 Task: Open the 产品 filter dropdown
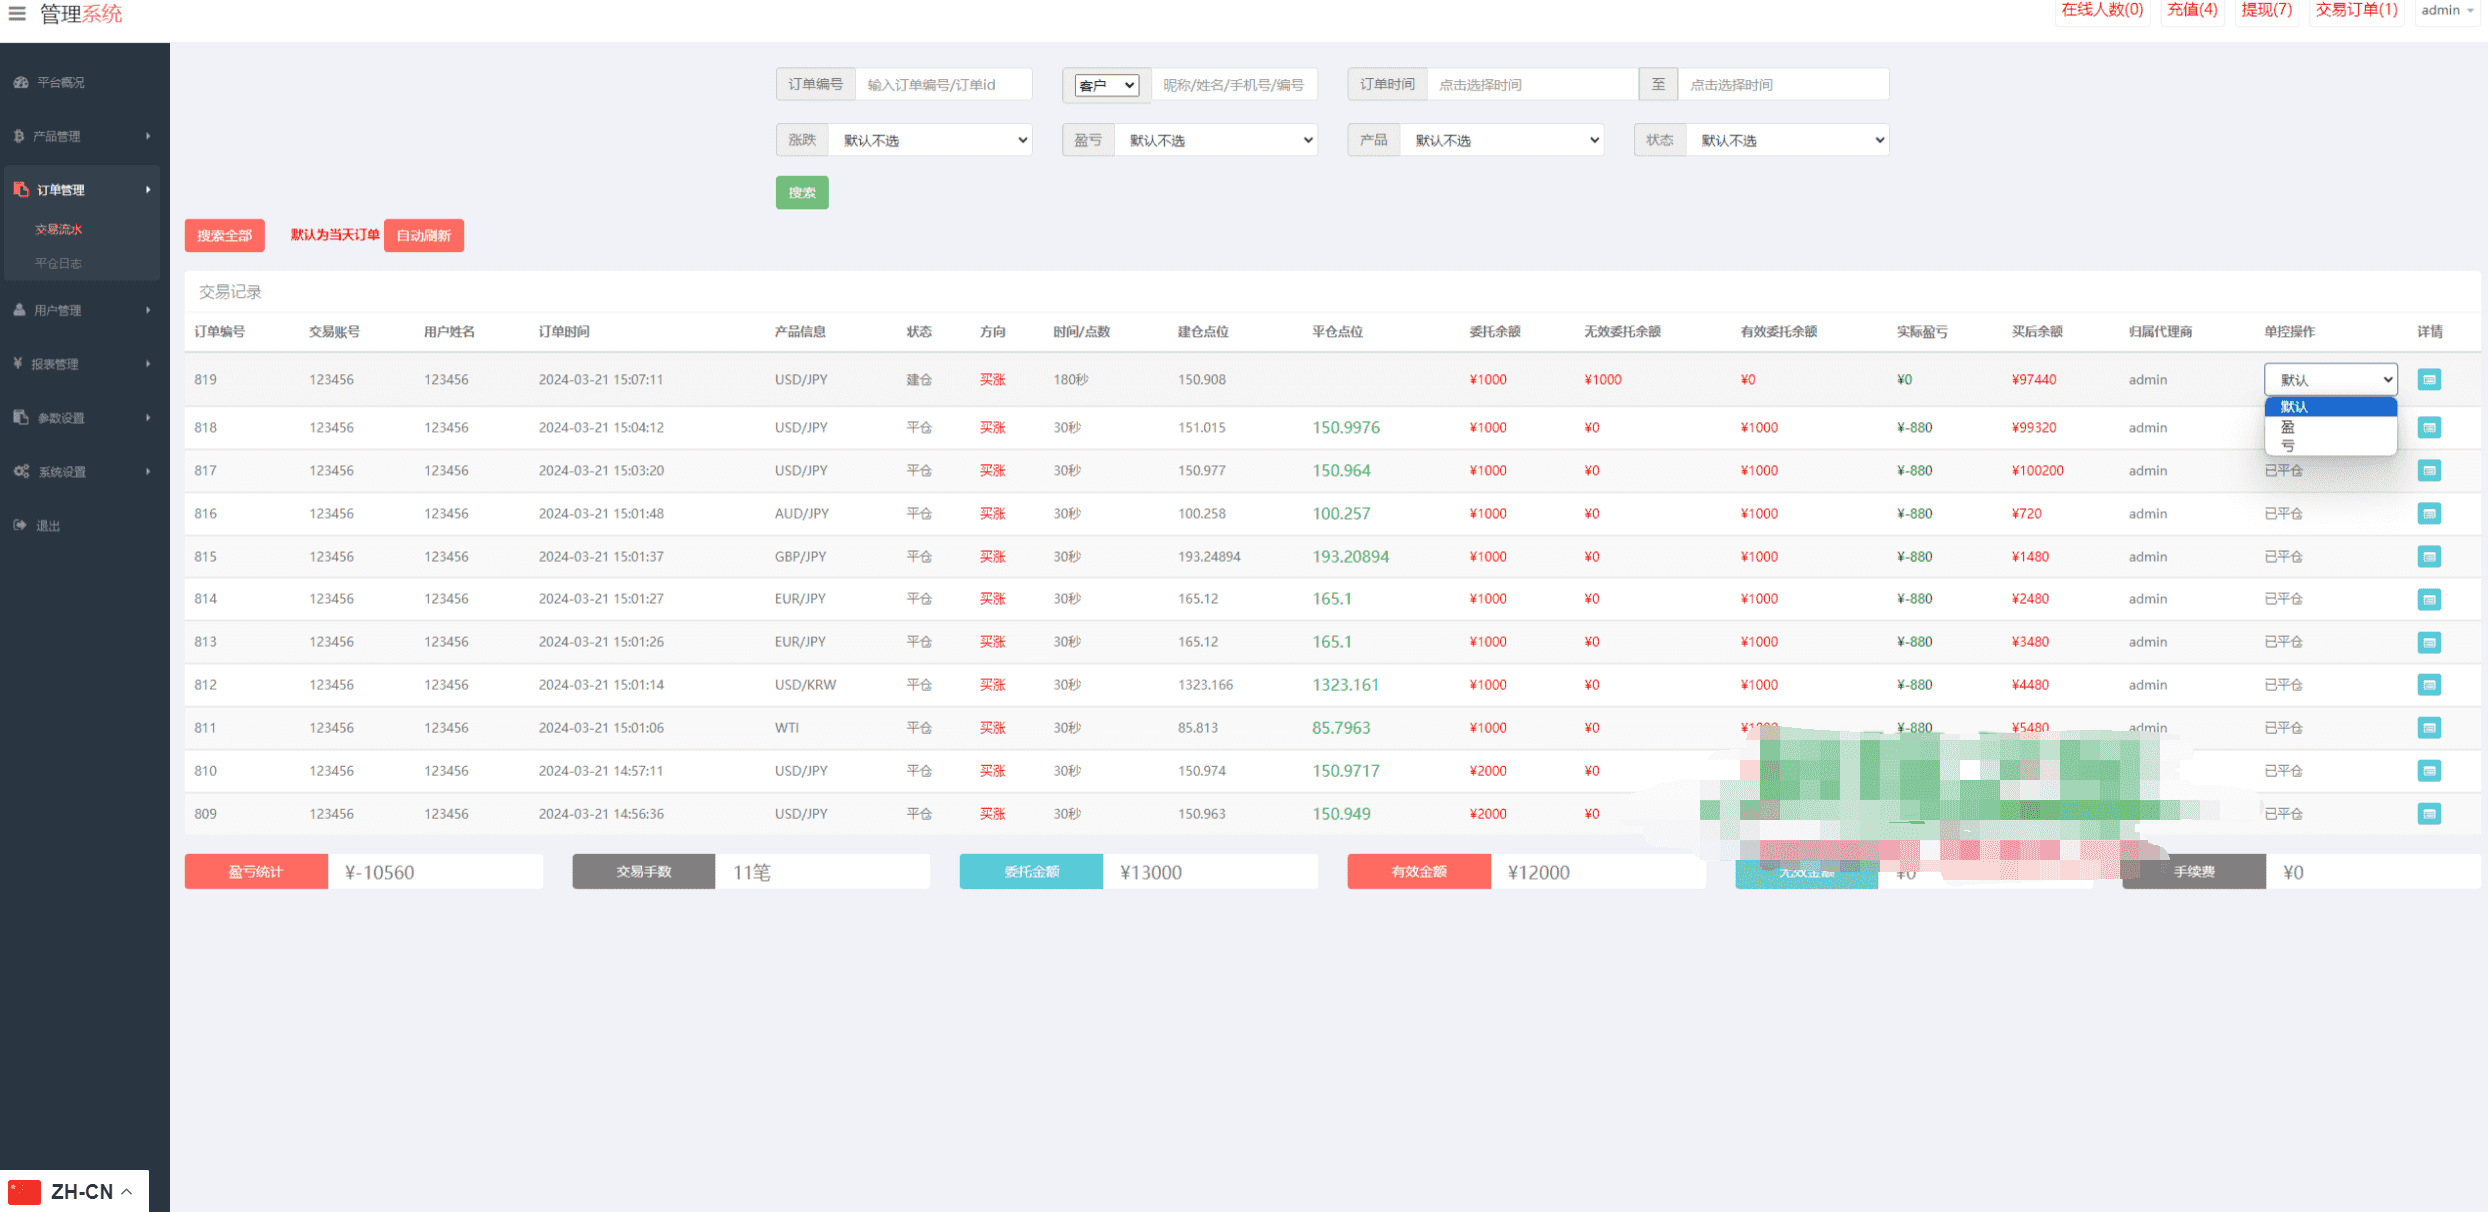pyautogui.click(x=1502, y=141)
